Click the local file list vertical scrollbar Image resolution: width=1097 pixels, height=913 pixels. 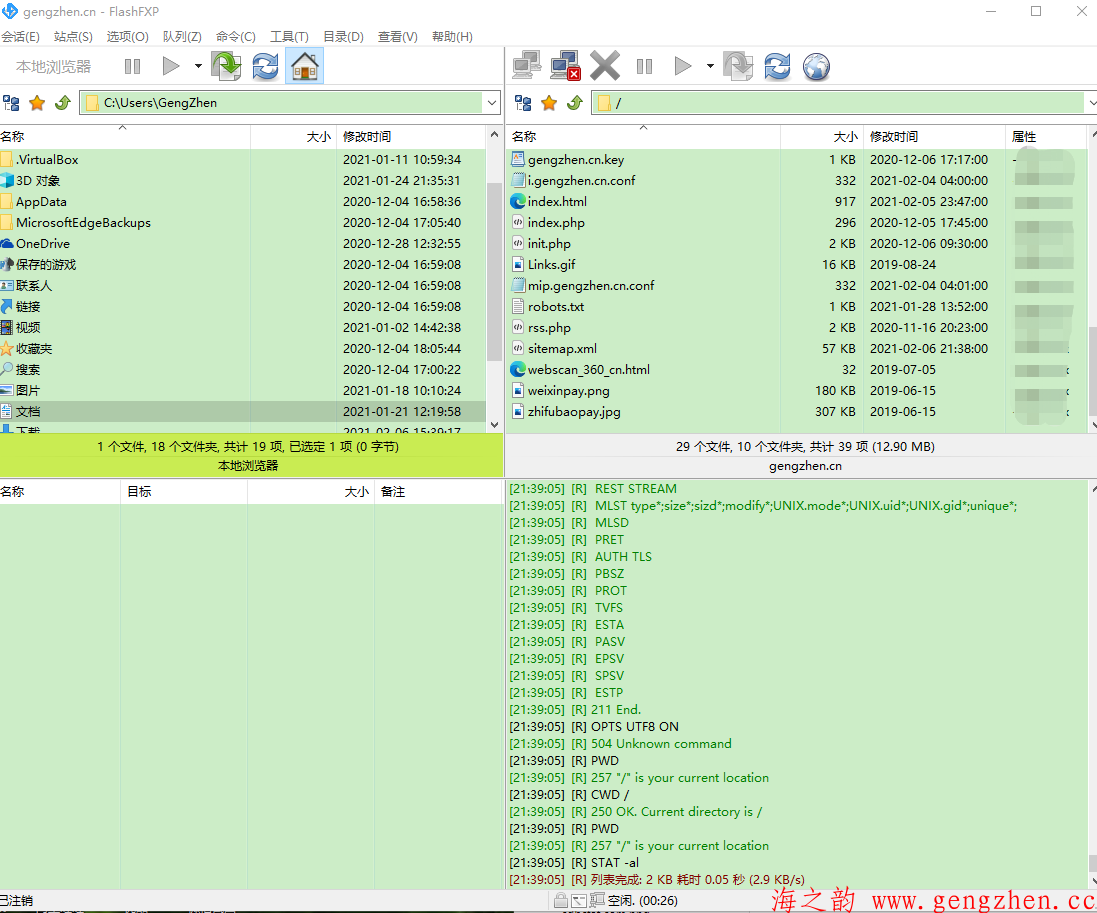(494, 270)
